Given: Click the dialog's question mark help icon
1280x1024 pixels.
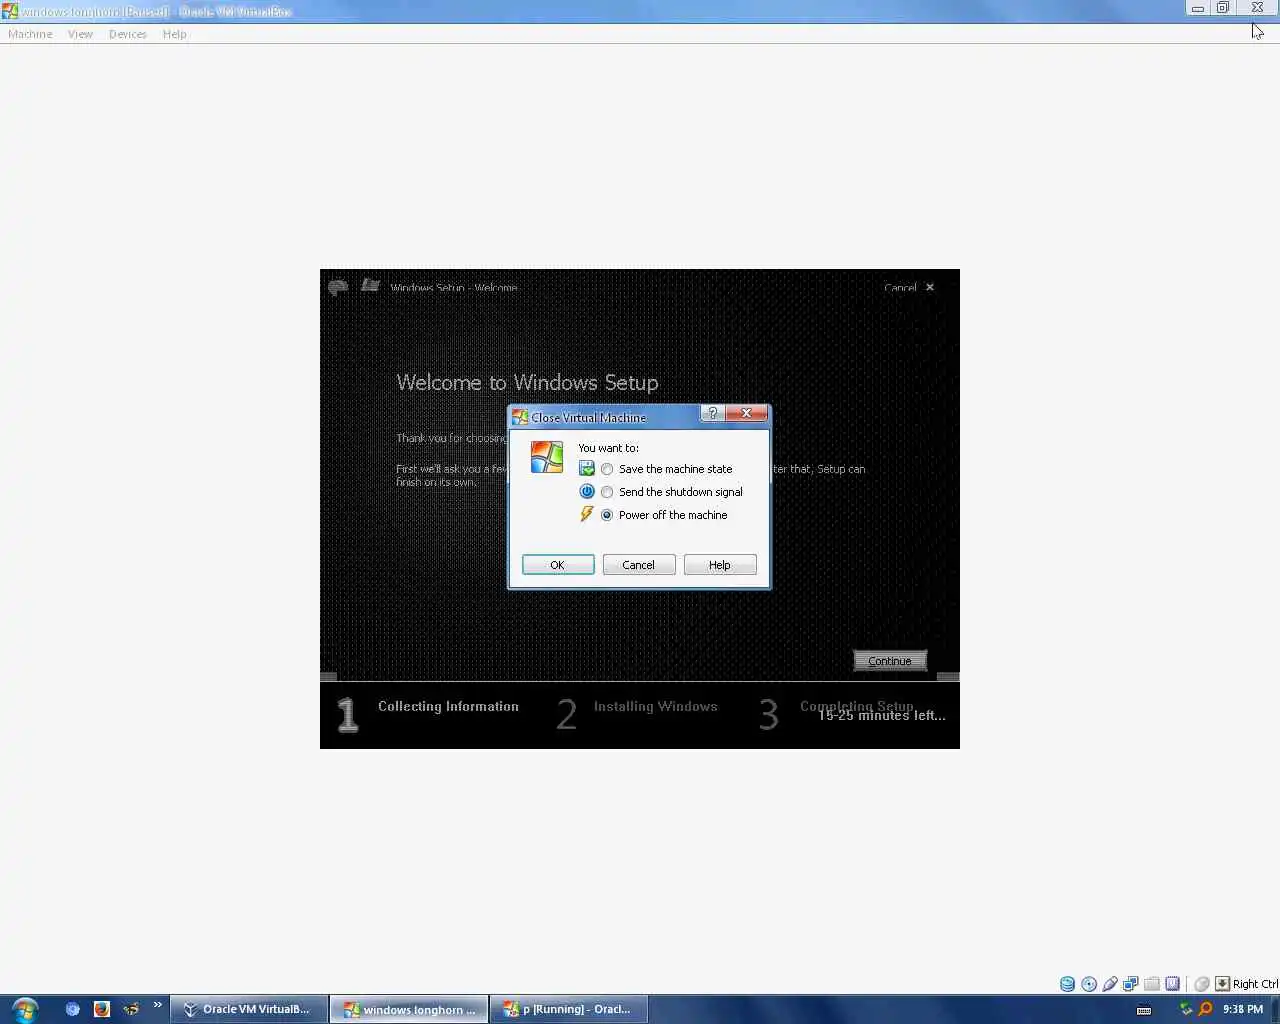Looking at the screenshot, I should 712,413.
